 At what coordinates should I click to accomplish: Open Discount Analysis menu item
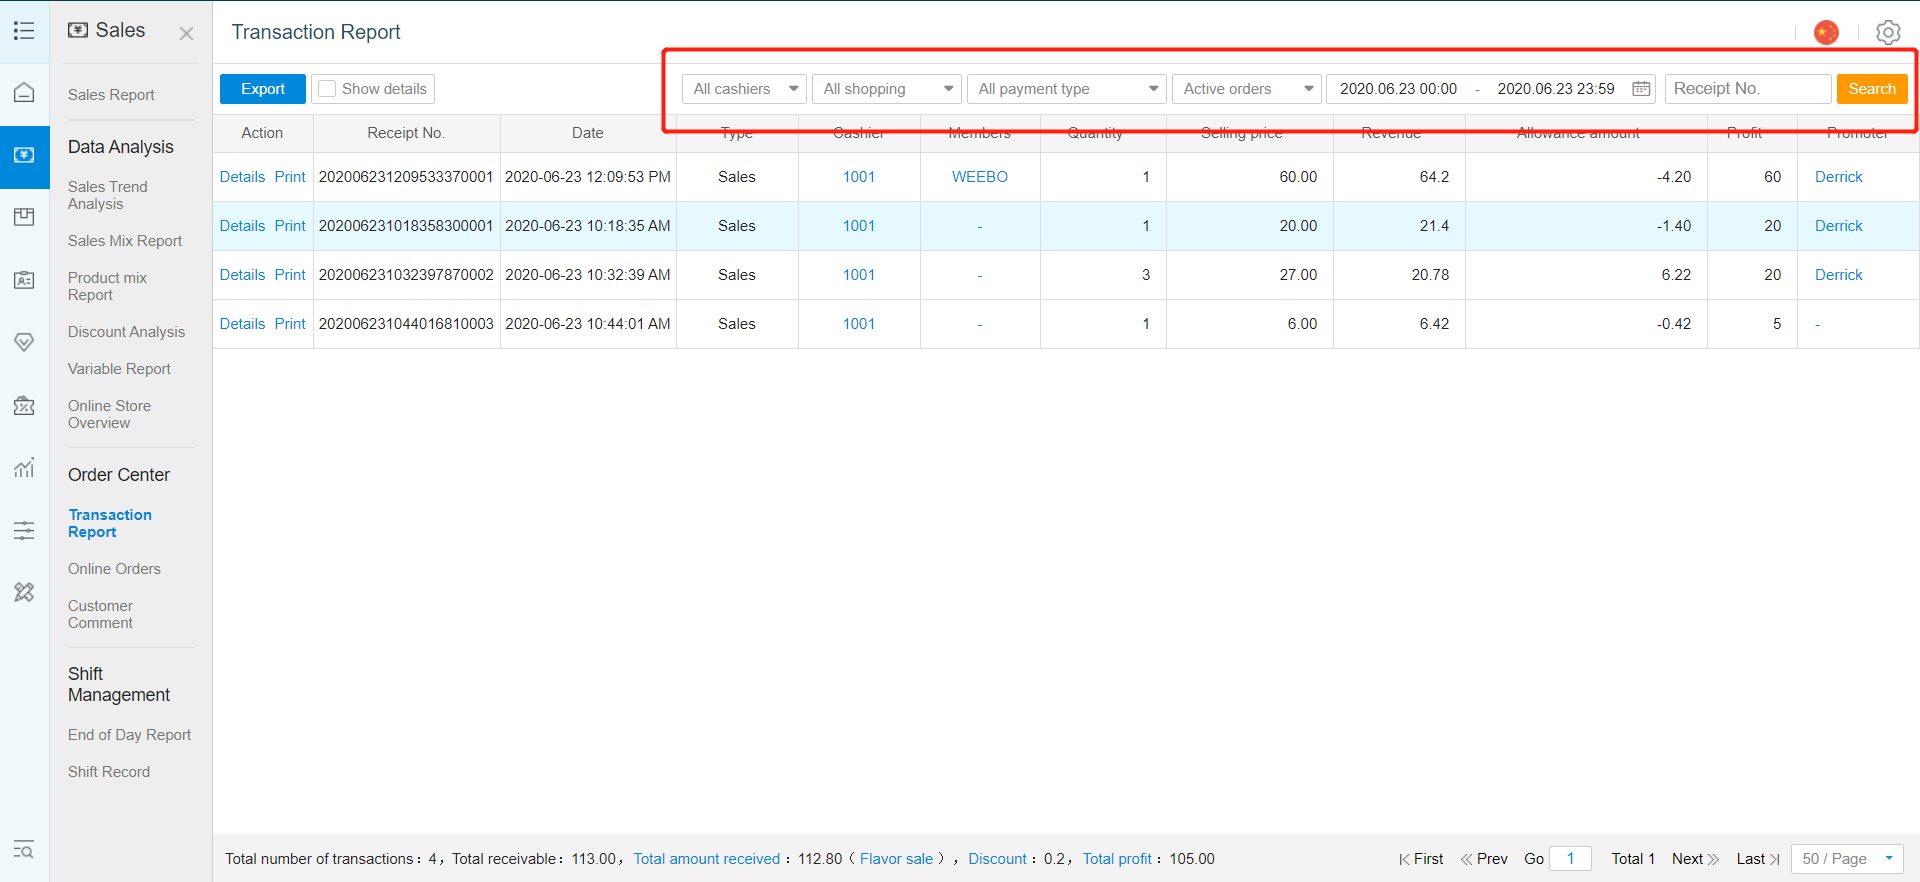click(126, 332)
